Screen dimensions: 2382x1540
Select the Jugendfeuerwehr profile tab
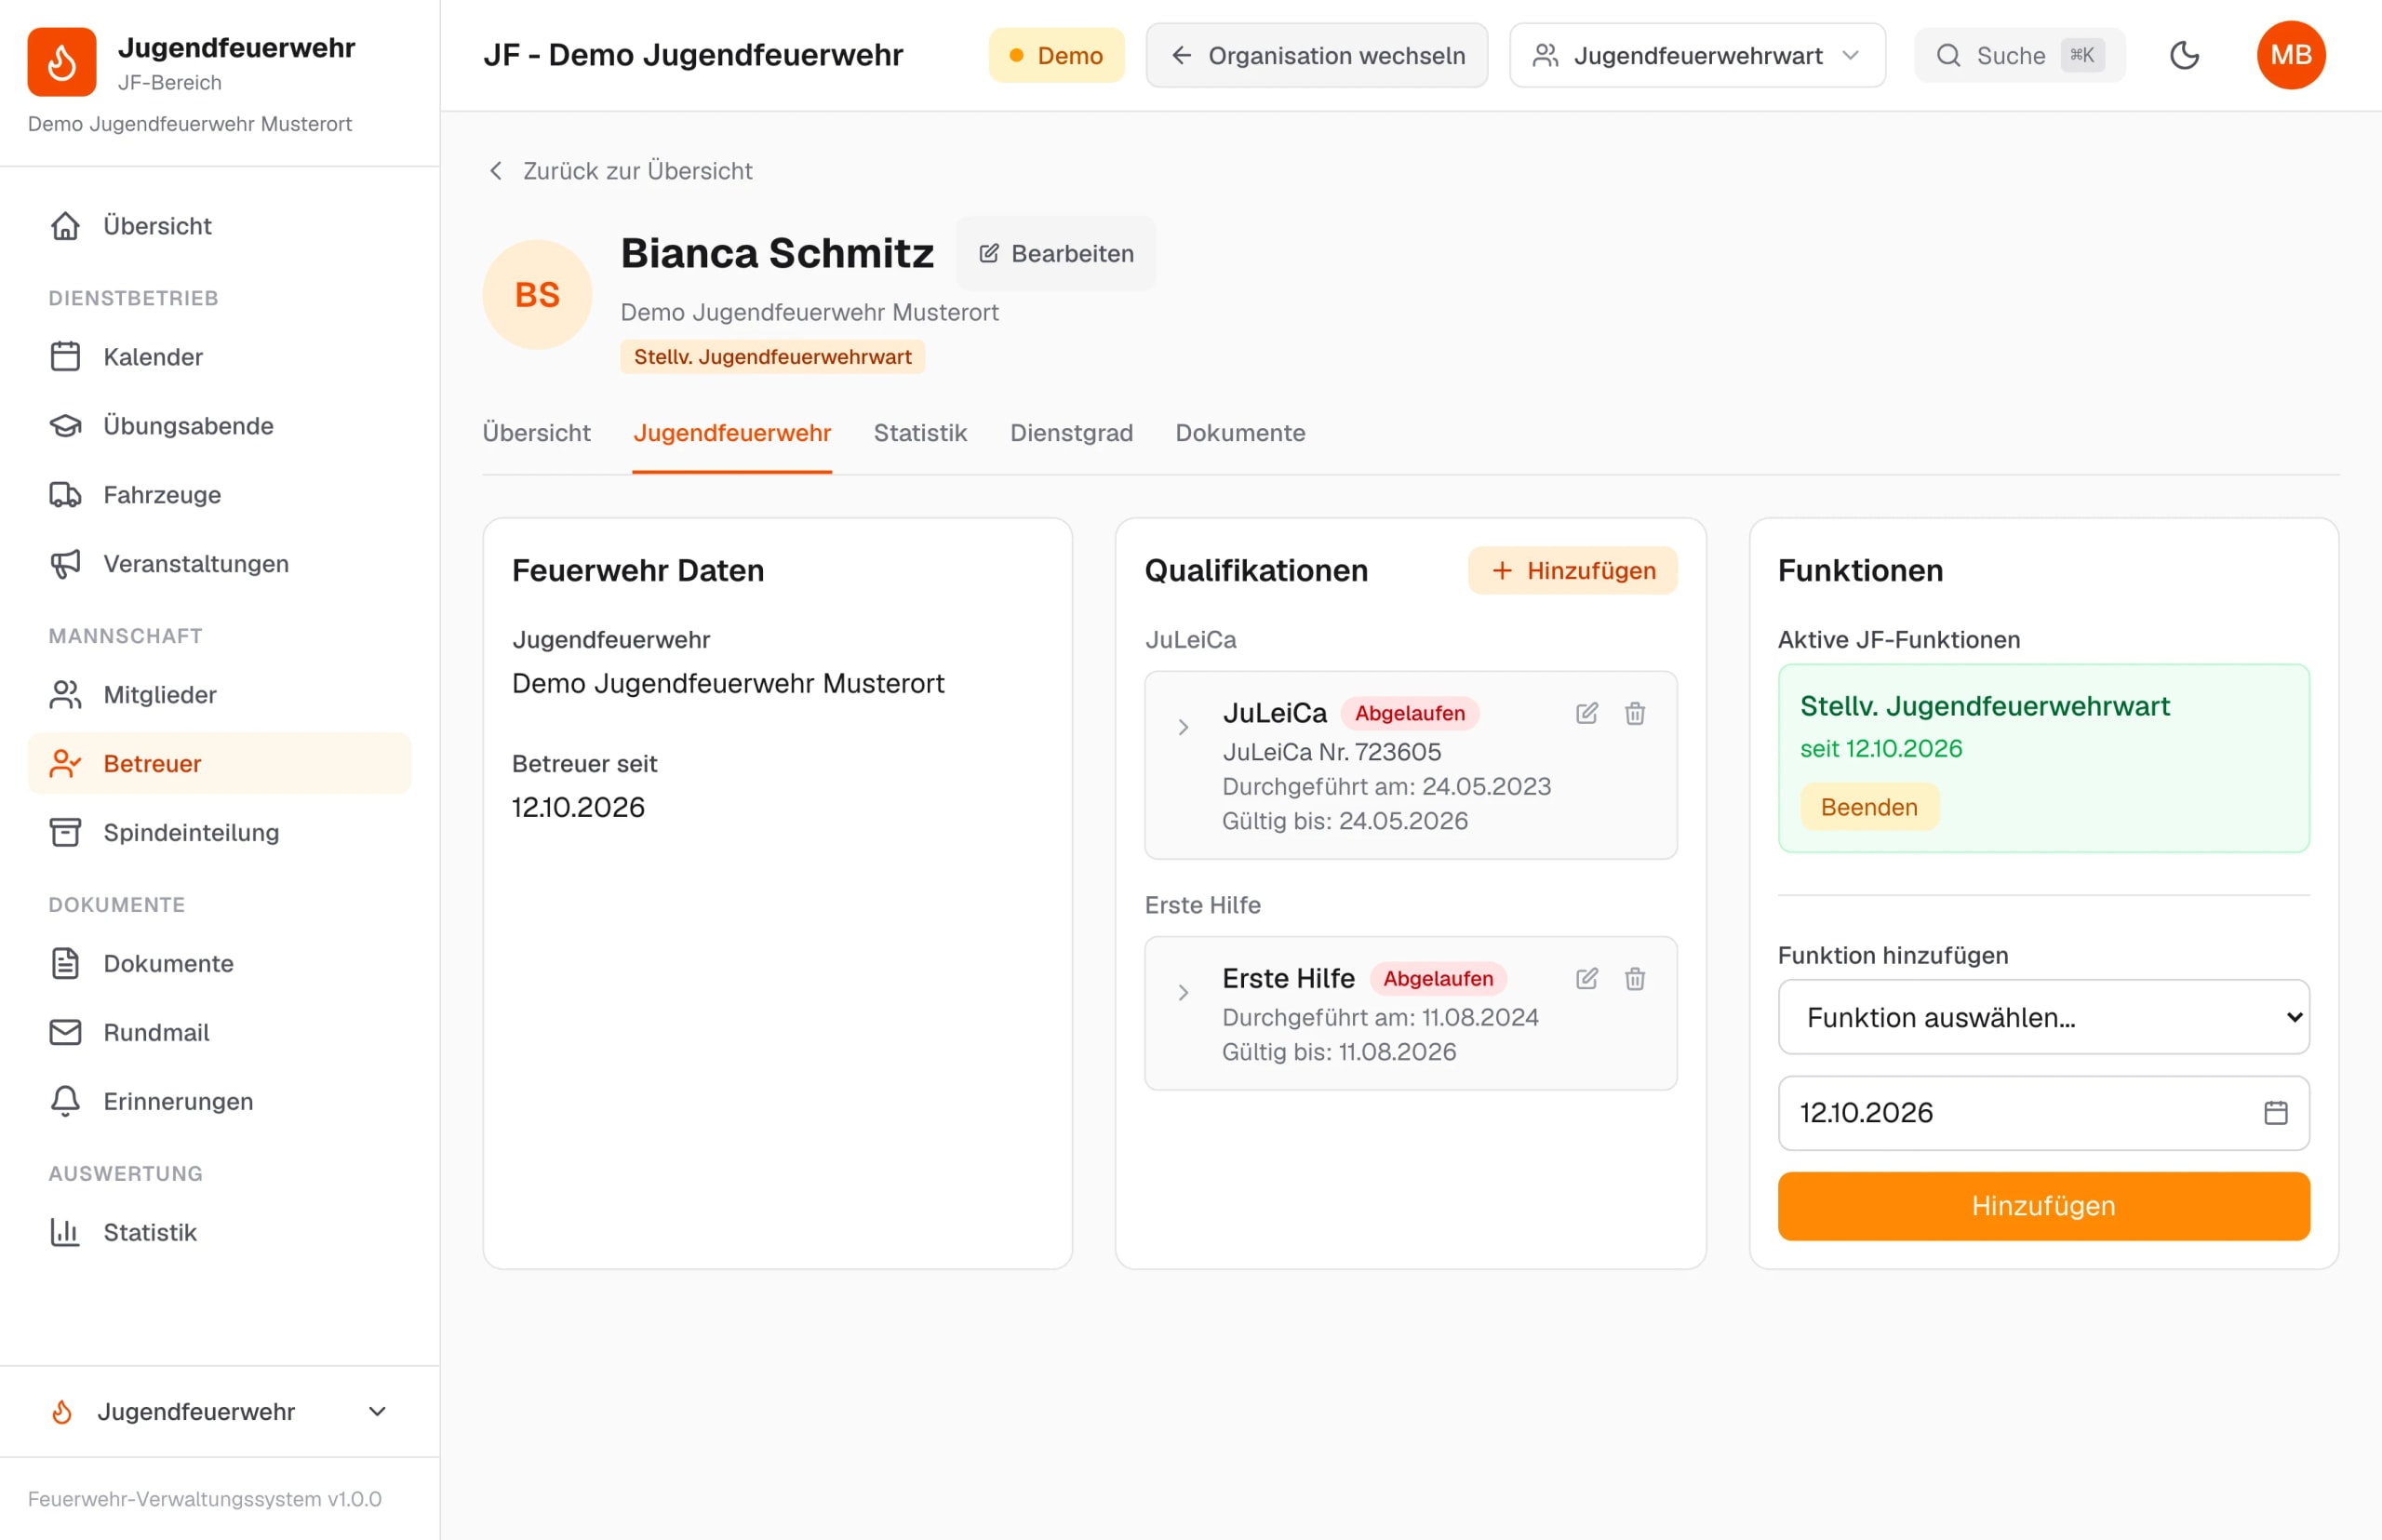(x=732, y=433)
